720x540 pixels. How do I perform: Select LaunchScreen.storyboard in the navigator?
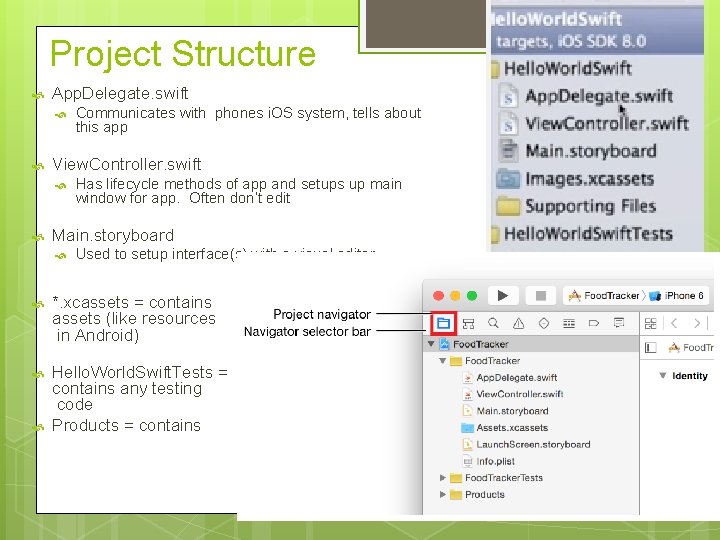pos(533,444)
